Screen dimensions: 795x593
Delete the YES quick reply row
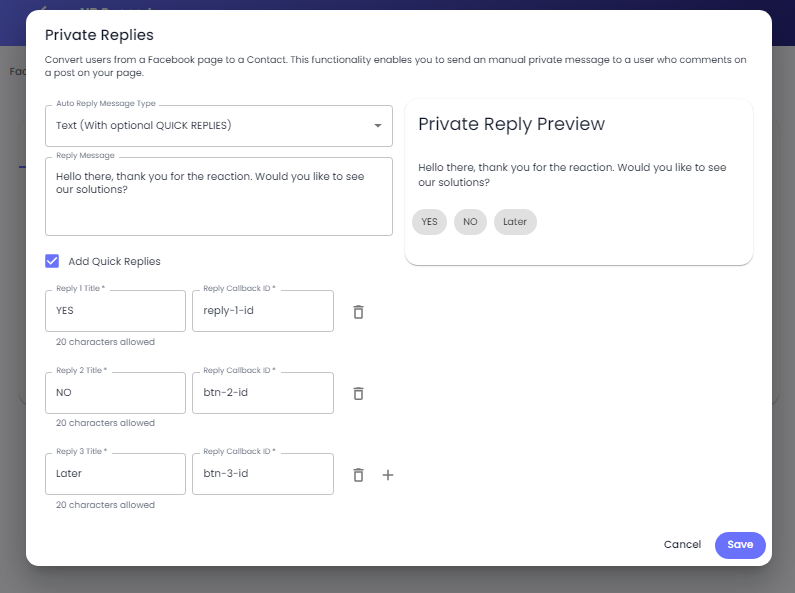(358, 312)
